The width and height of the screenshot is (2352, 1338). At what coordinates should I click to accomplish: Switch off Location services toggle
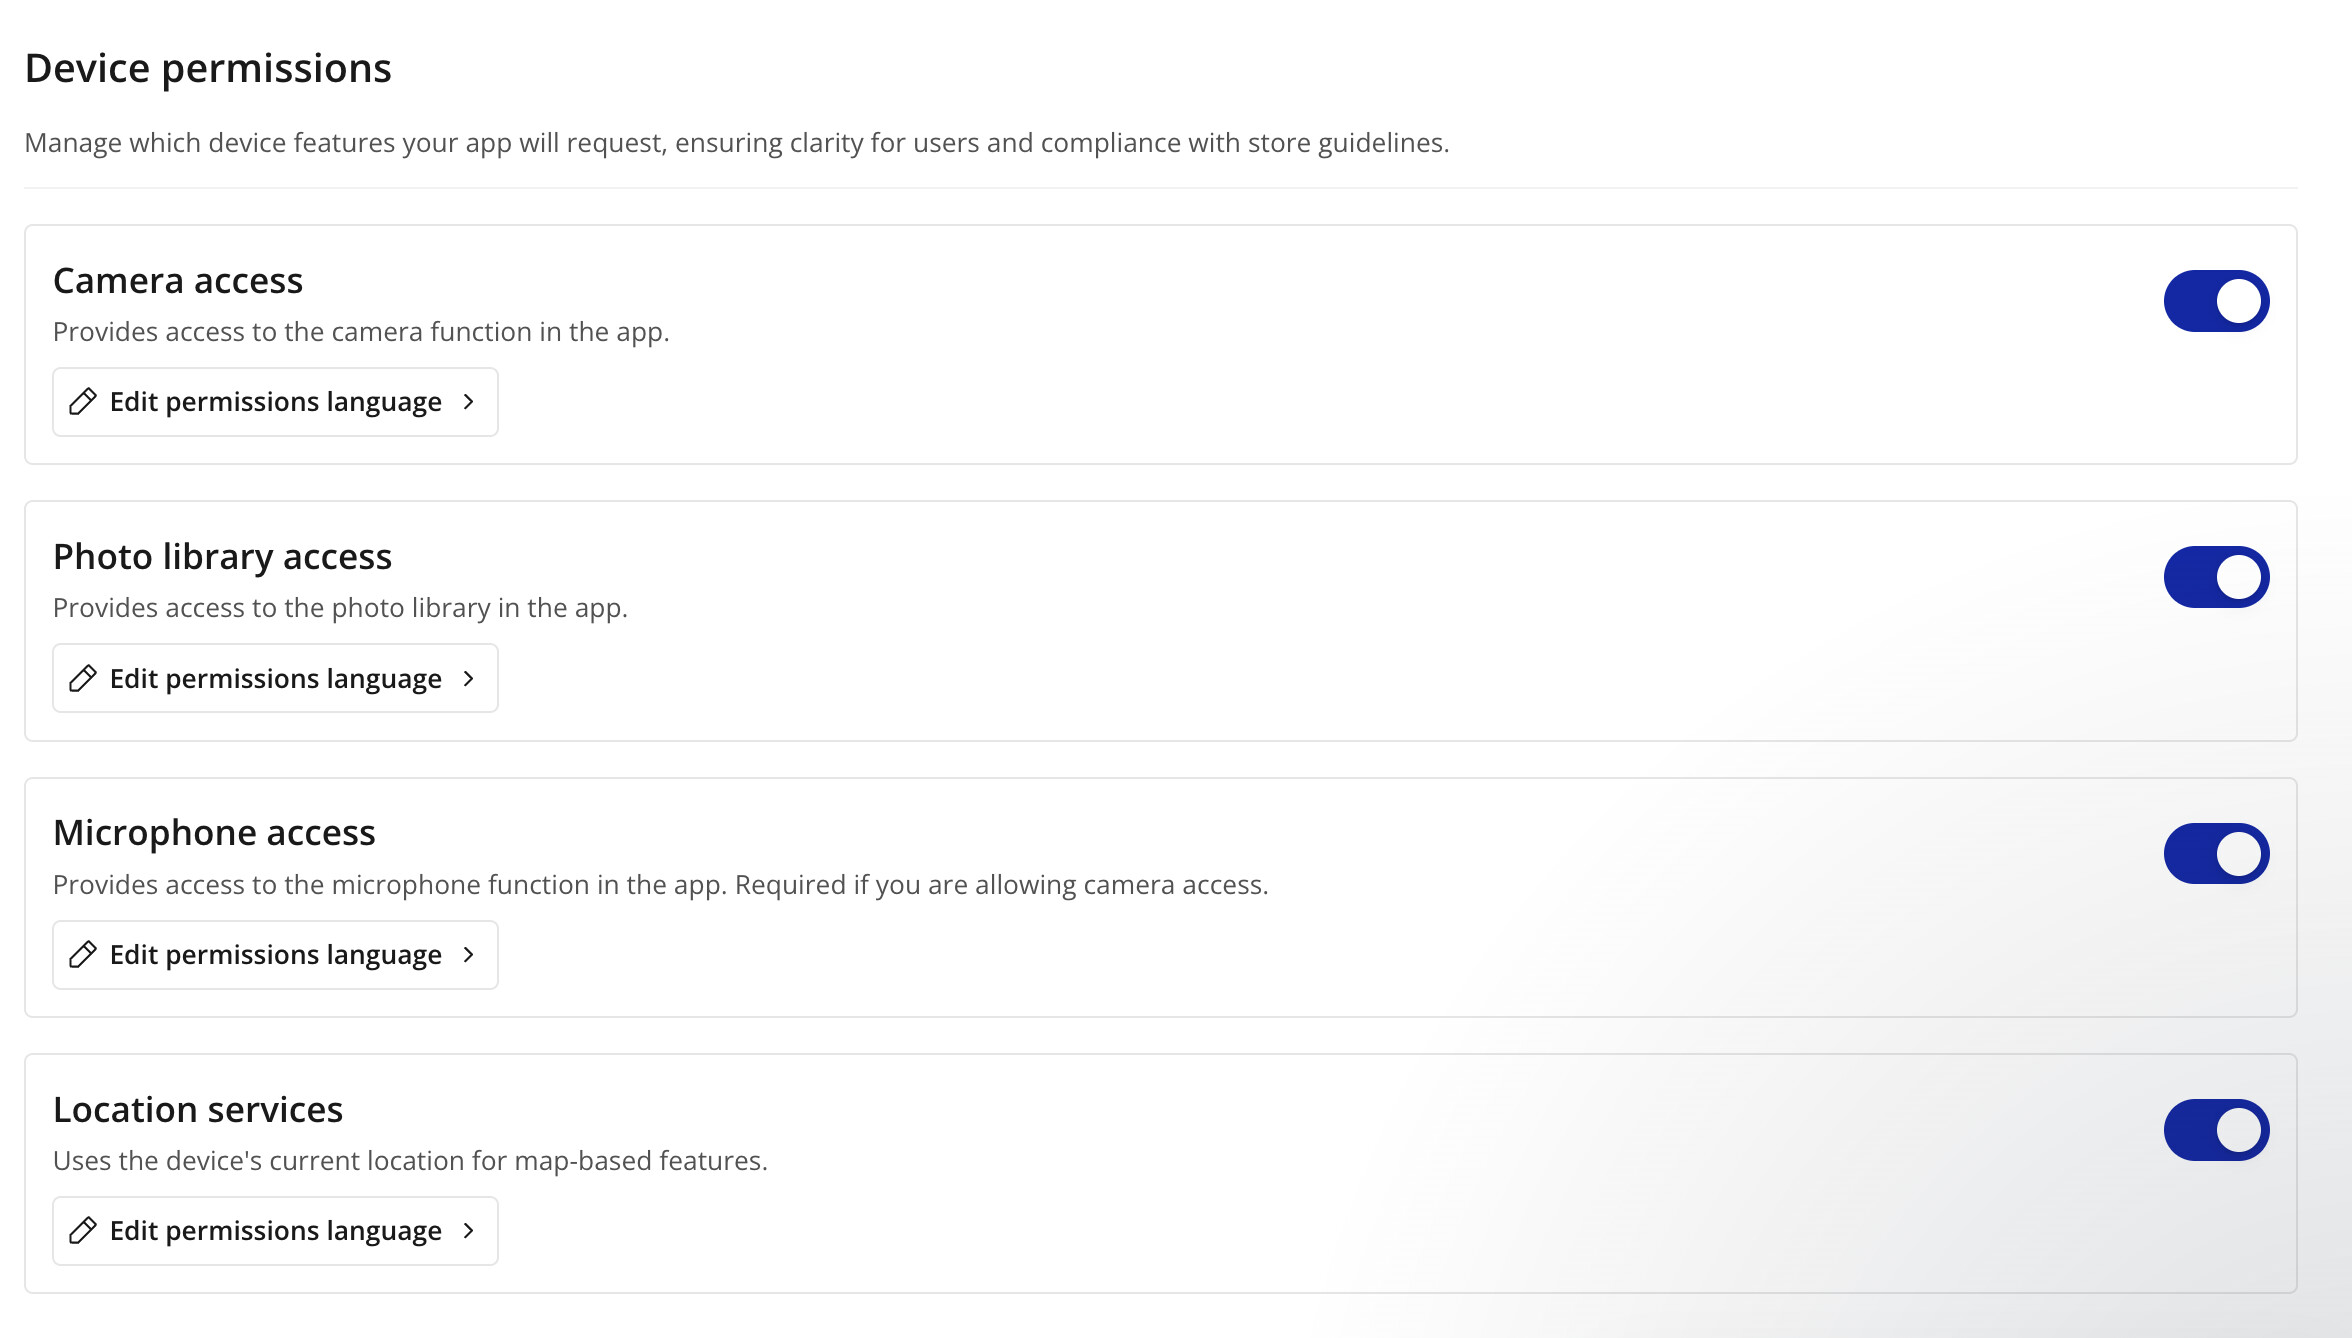tap(2216, 1130)
